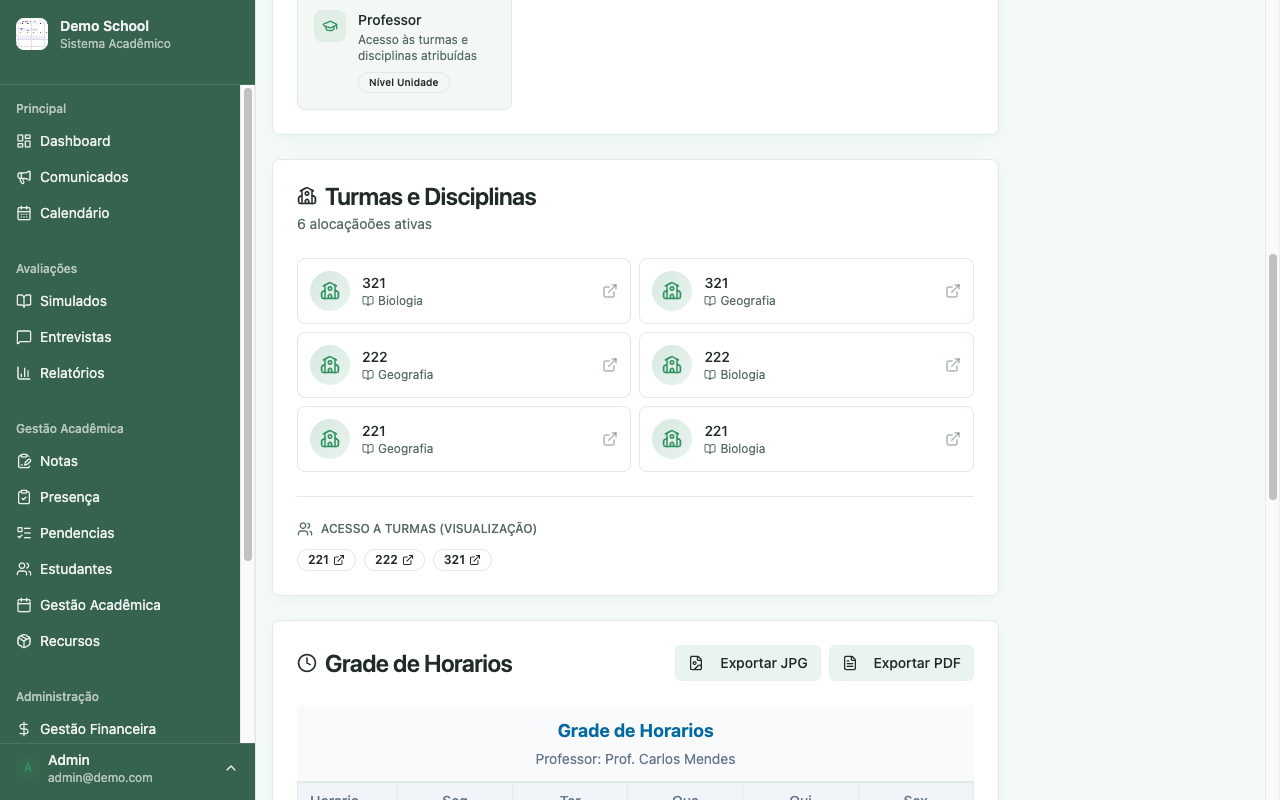The height and width of the screenshot is (800, 1280).
Task: Click the school icon of 222 Biologia
Action: point(672,365)
